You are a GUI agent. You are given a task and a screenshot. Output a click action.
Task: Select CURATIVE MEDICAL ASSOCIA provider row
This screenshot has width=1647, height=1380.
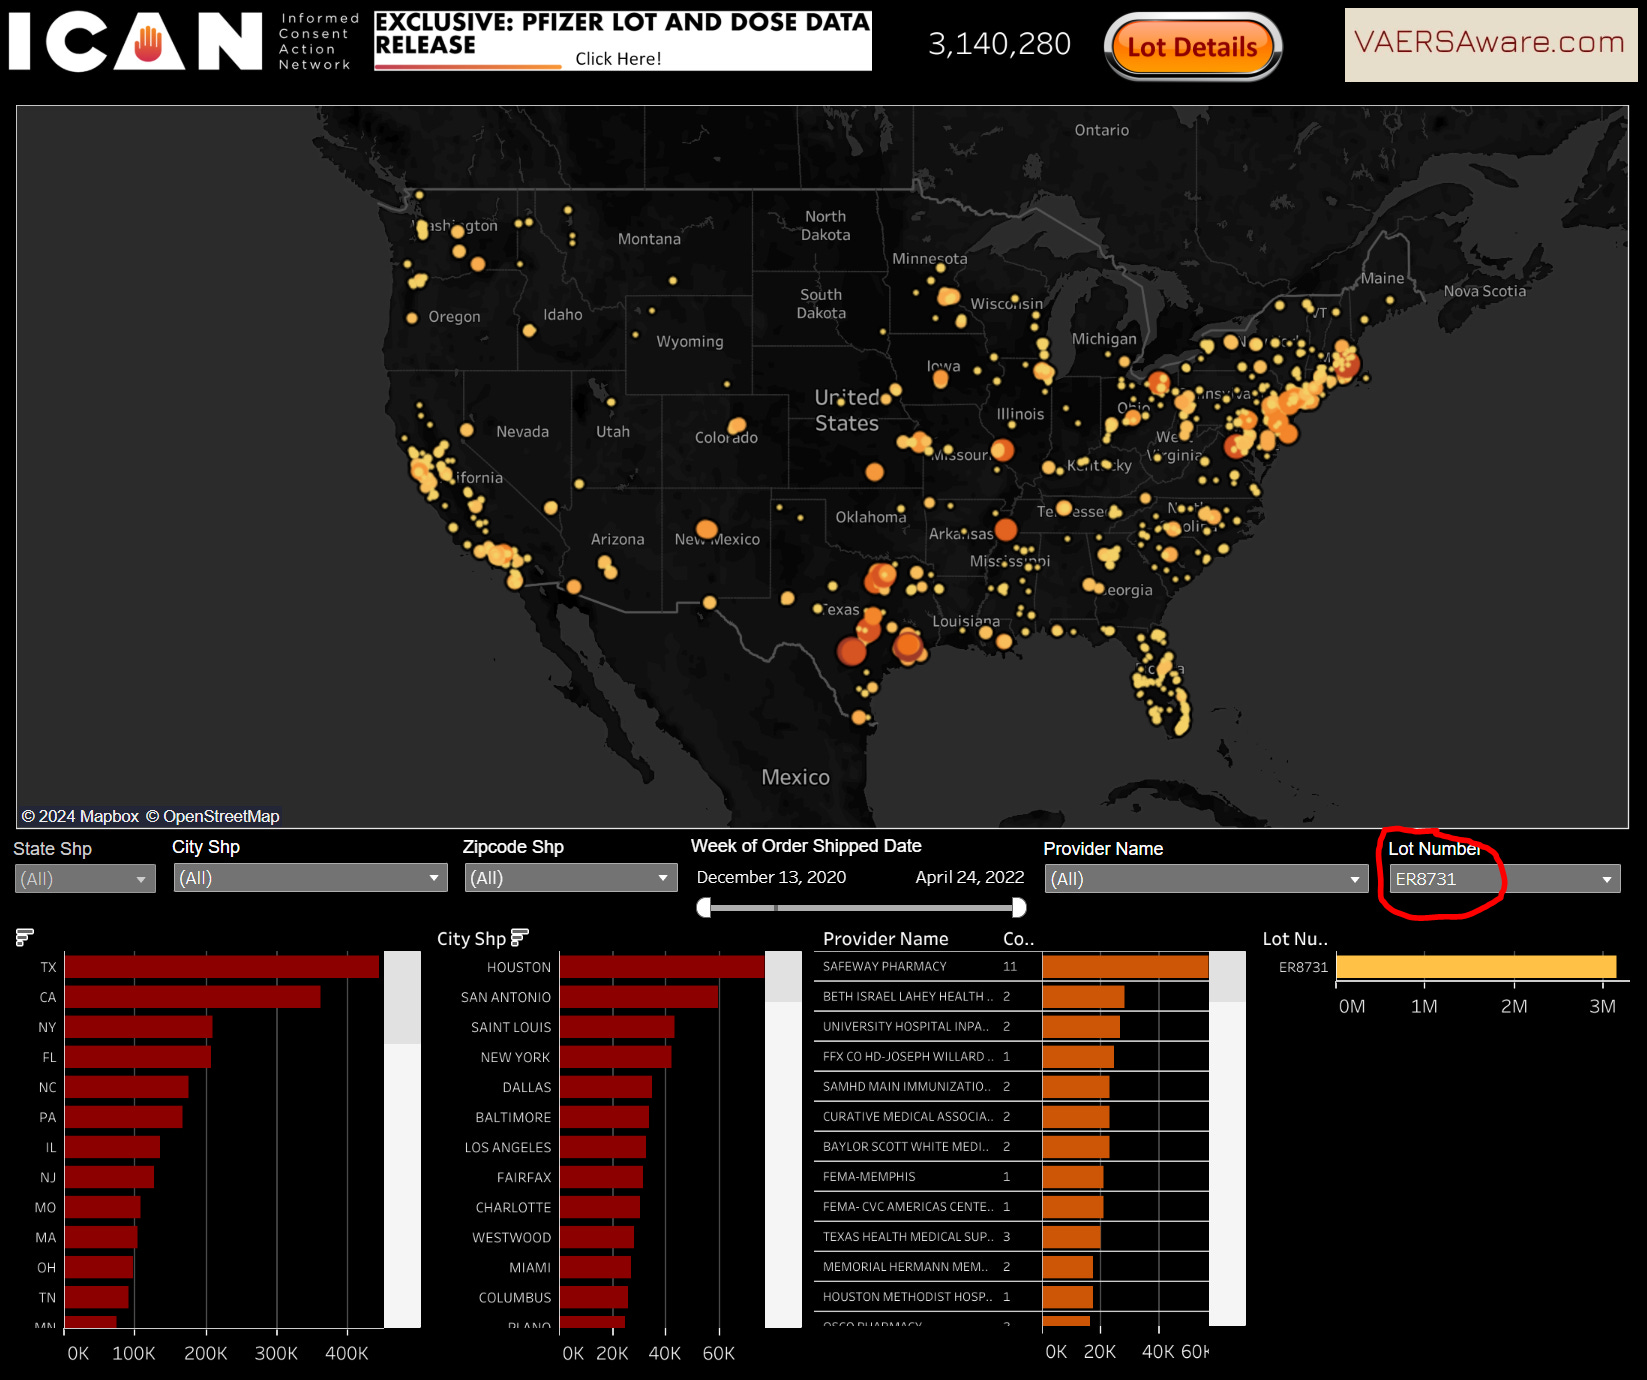coord(1012,1116)
